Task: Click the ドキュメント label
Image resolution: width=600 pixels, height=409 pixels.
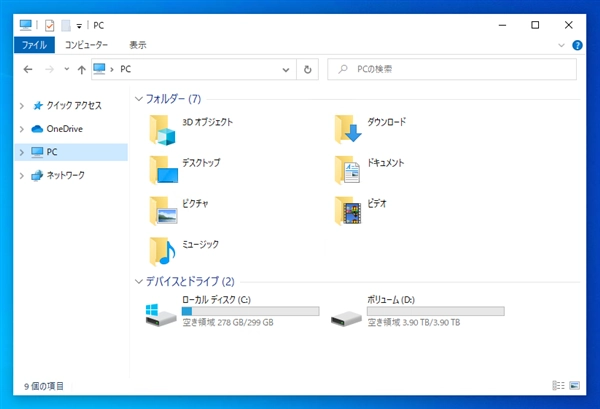Action: (385, 163)
